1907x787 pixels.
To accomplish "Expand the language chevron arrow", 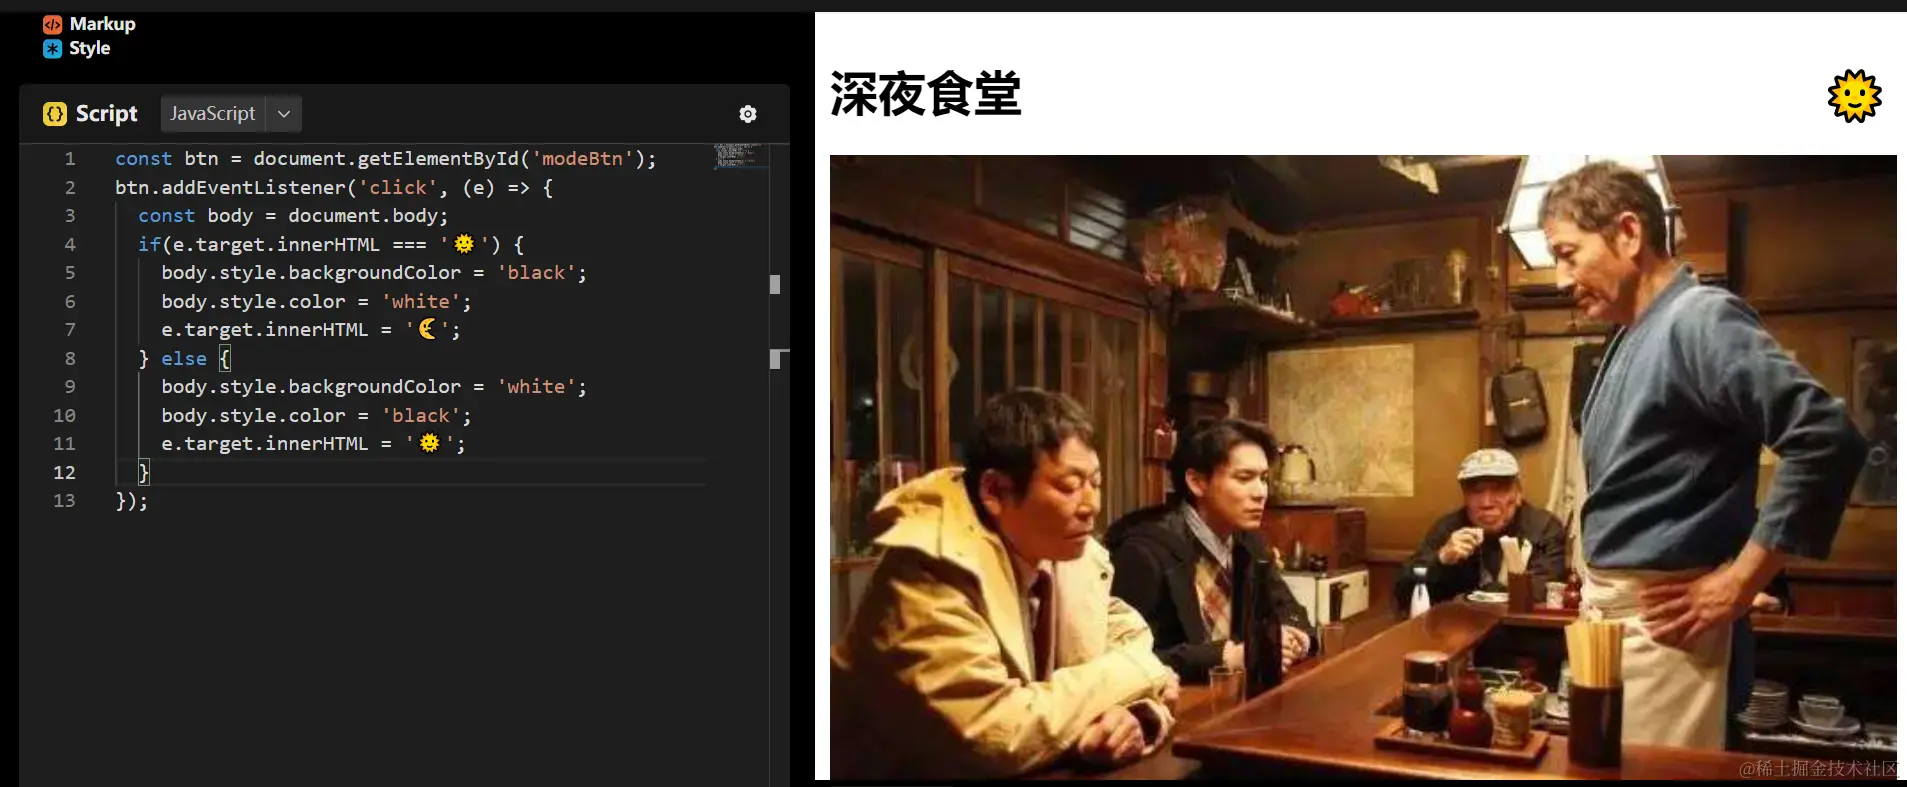I will click(284, 114).
